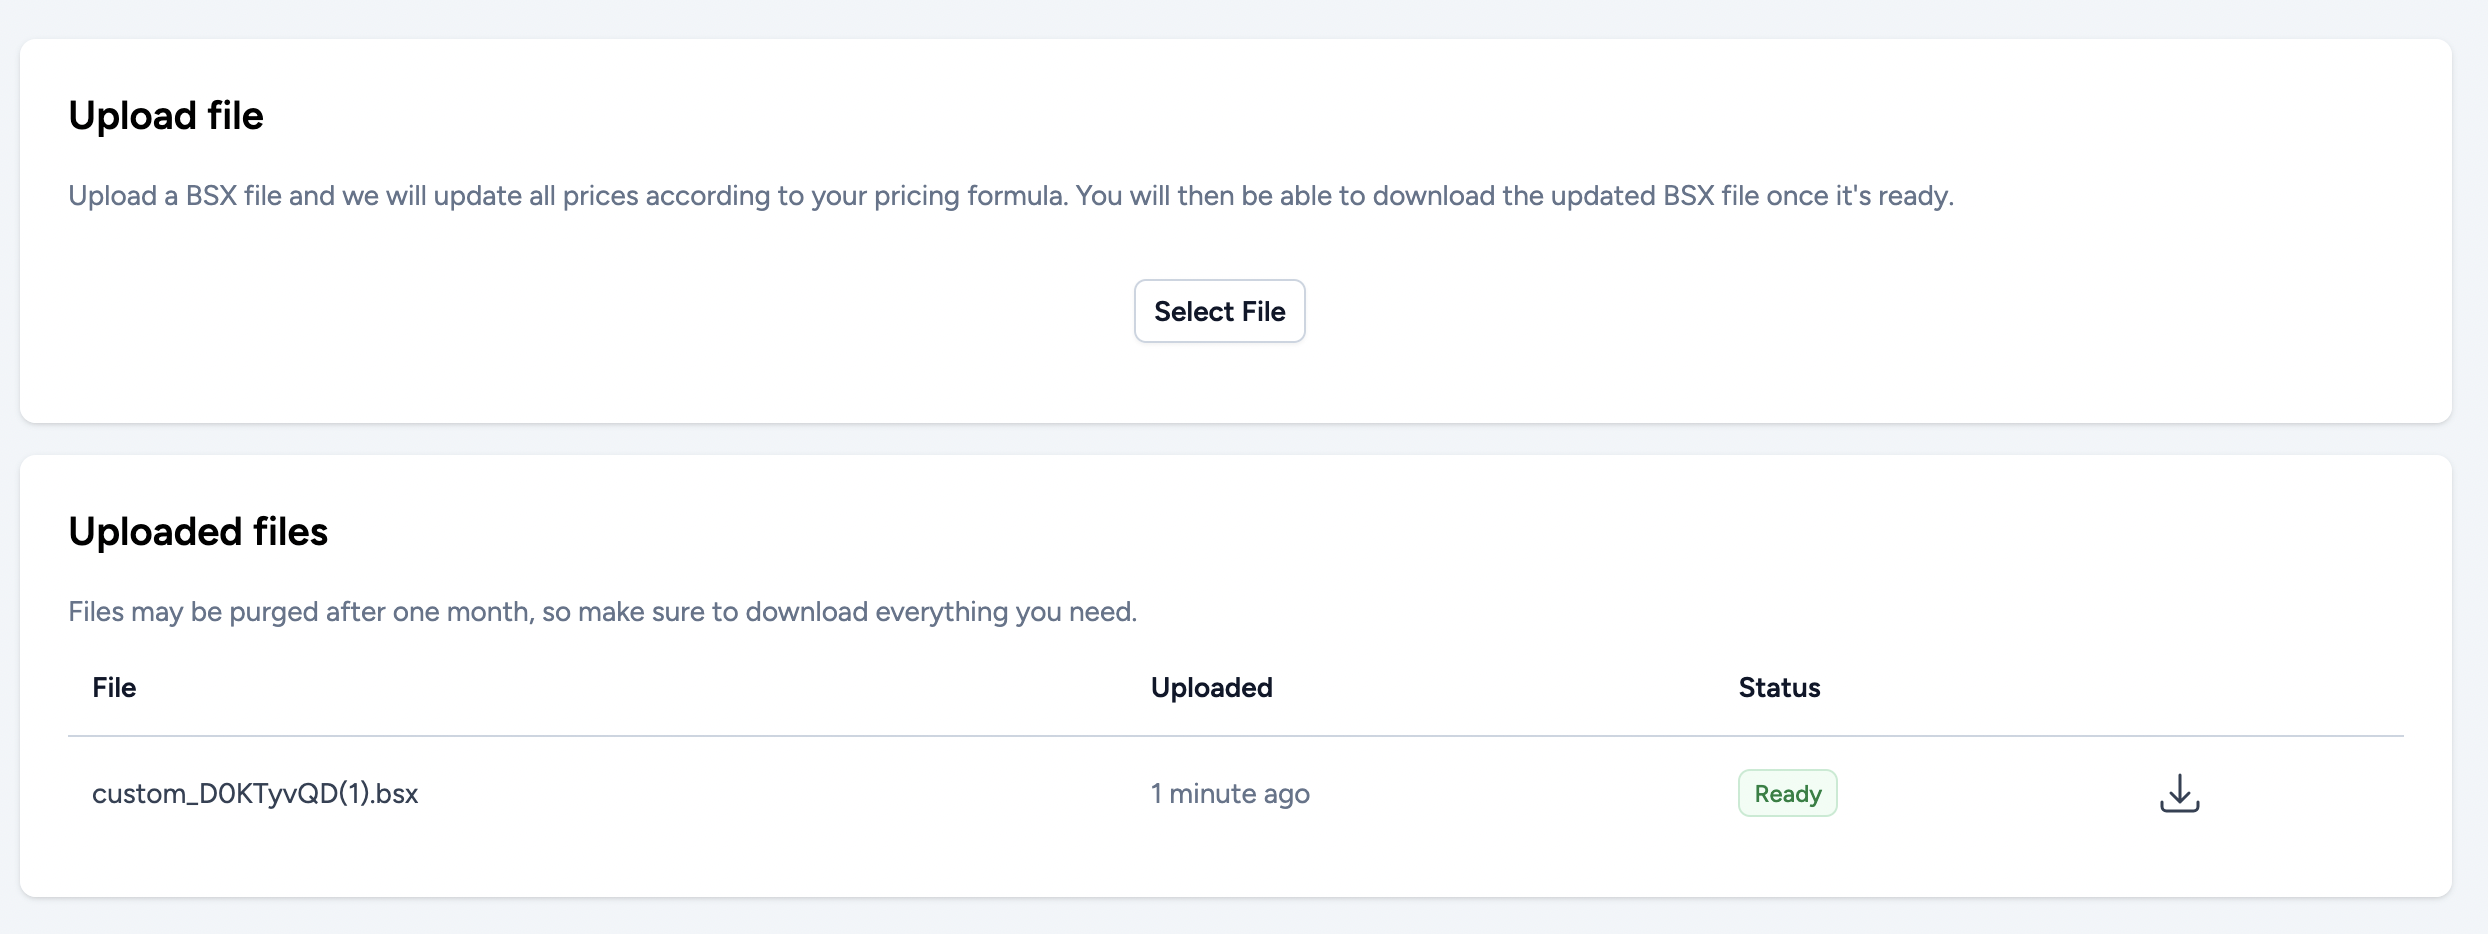Click the purge warning text about one month
The image size is (2488, 934).
coord(602,611)
